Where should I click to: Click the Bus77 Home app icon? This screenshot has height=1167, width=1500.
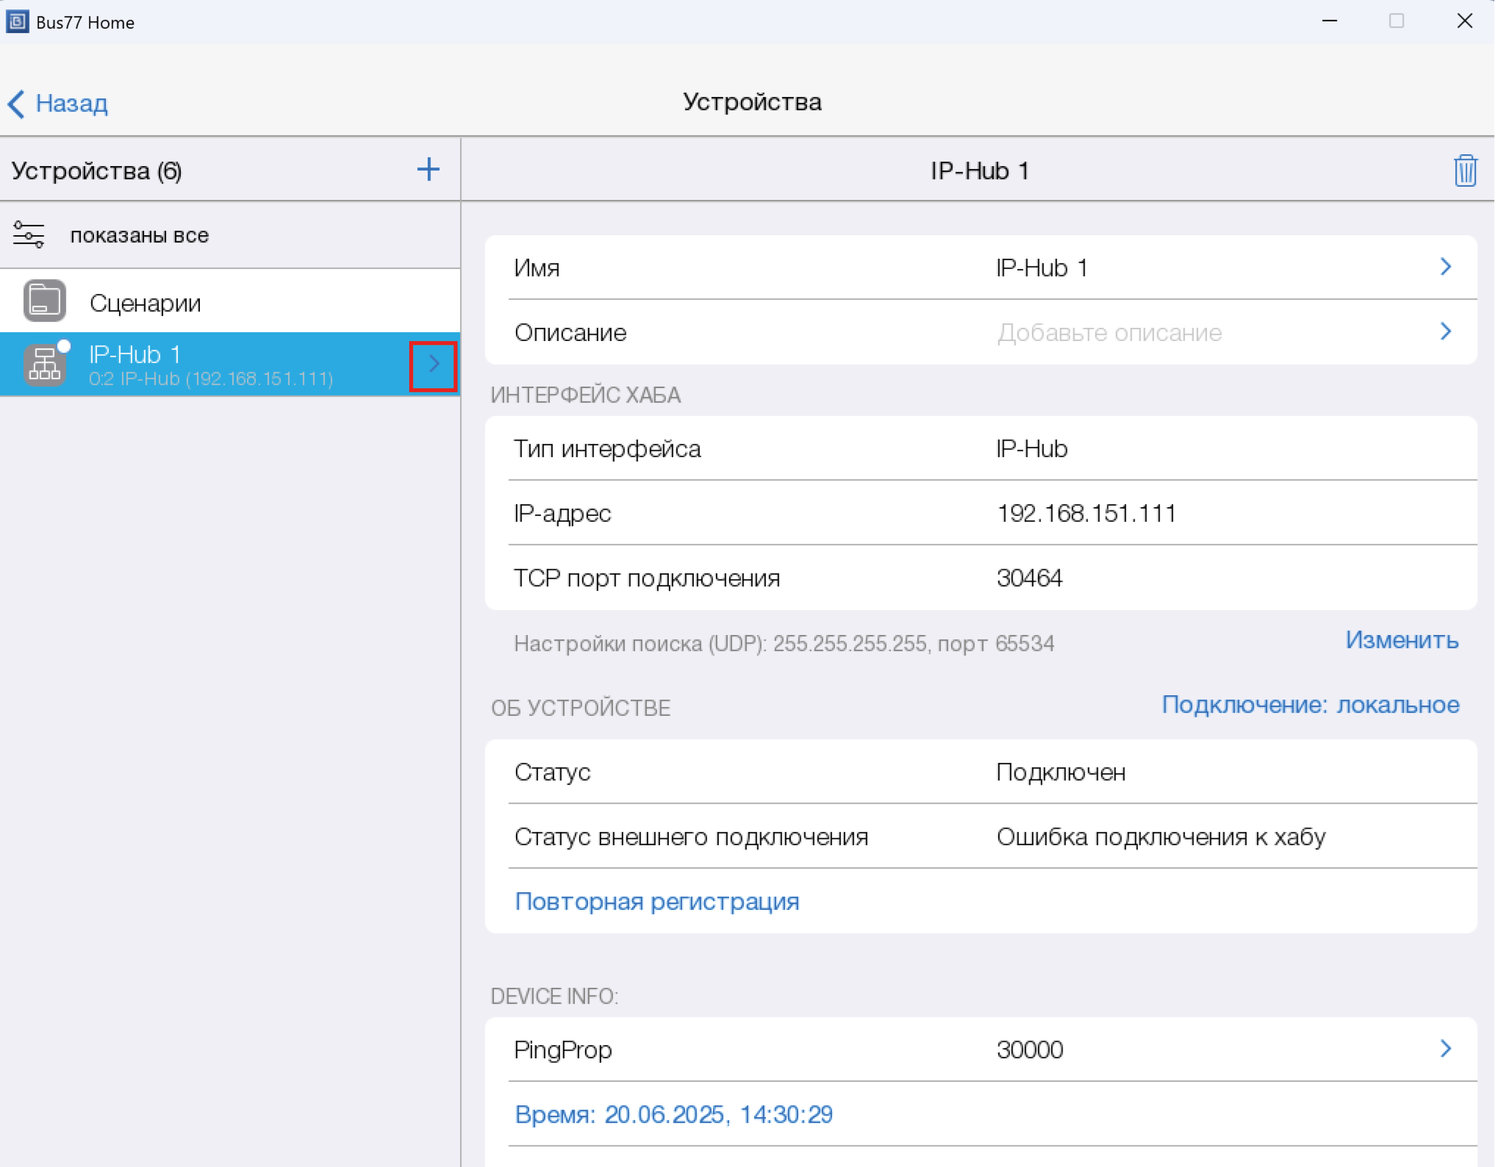click(x=17, y=21)
